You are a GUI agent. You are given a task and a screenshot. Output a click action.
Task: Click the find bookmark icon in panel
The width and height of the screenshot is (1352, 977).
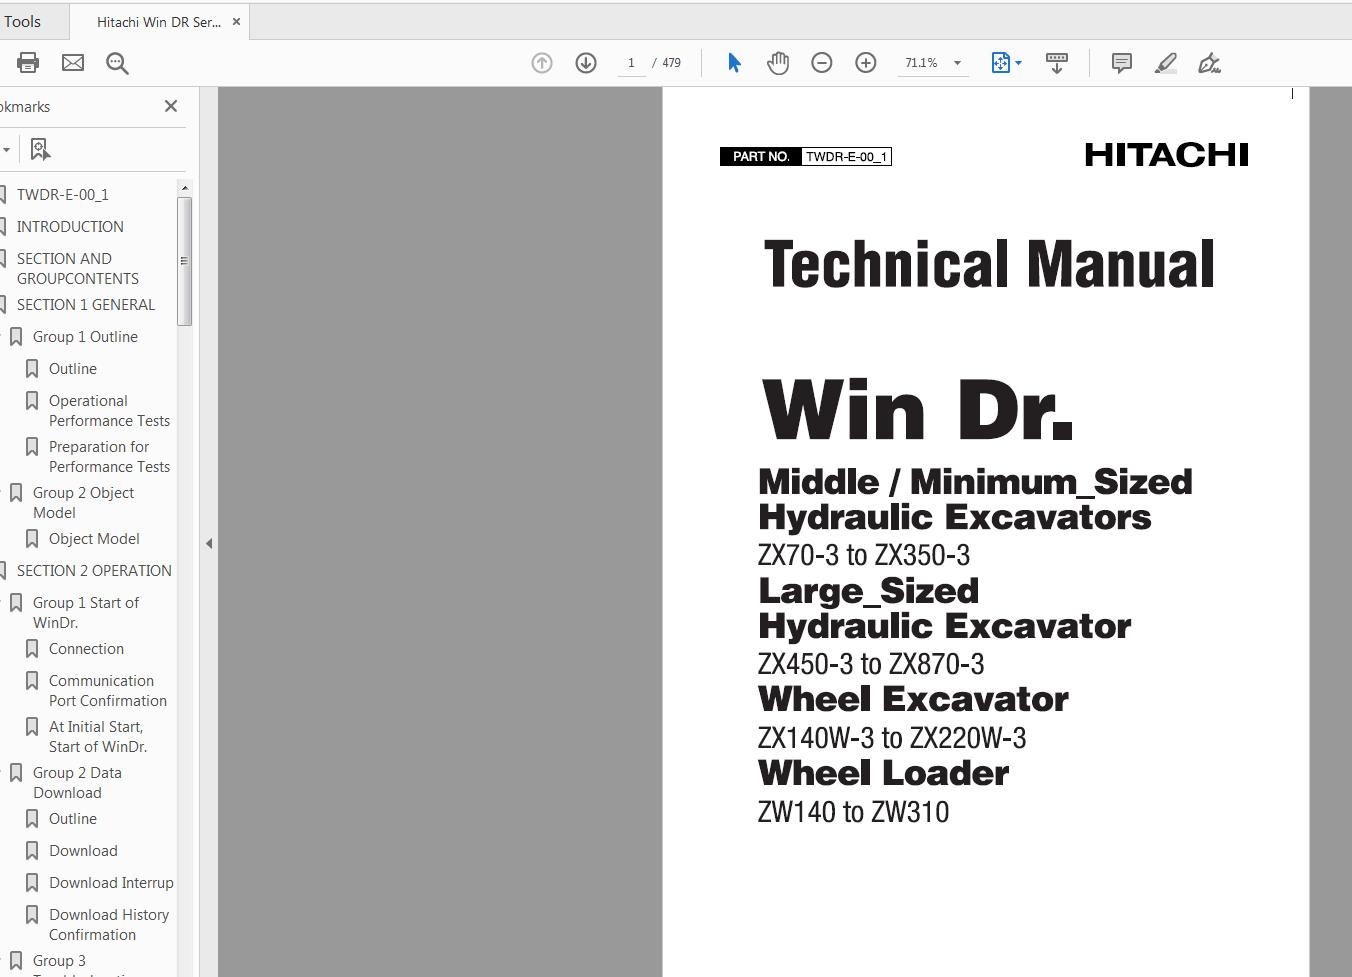point(40,149)
